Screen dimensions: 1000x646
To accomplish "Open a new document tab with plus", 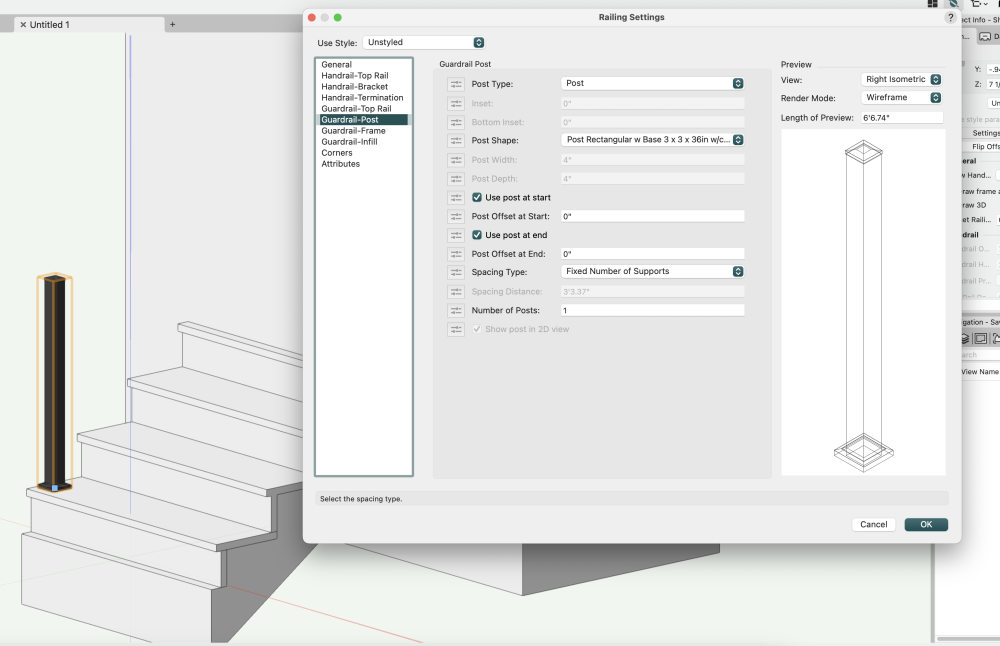I will [172, 24].
